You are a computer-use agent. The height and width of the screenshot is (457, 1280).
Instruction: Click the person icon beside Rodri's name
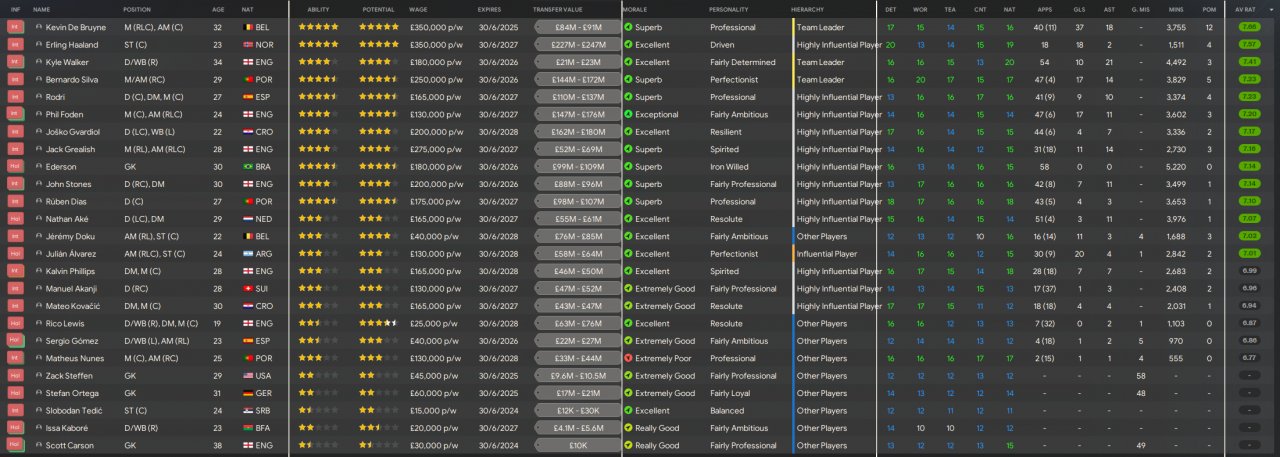38,97
